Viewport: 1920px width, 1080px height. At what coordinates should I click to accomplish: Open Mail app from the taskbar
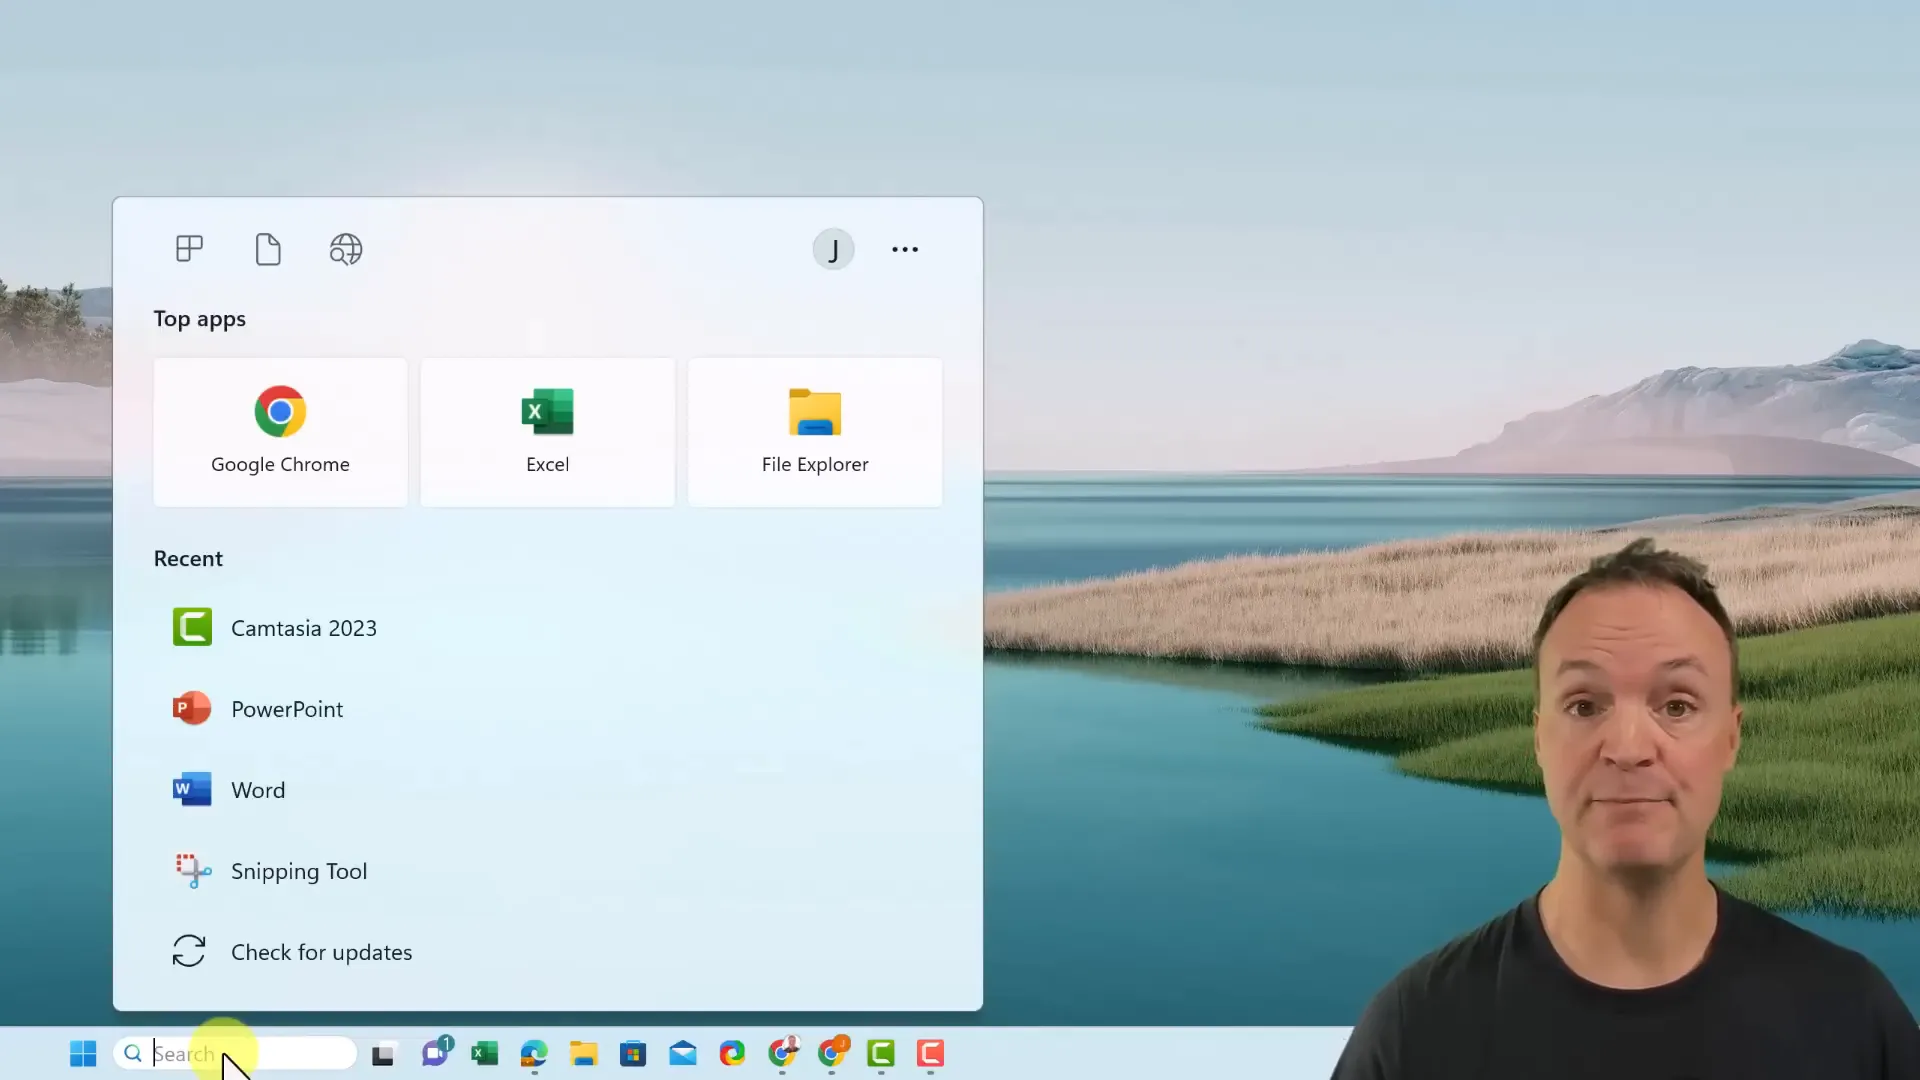[x=683, y=1053]
